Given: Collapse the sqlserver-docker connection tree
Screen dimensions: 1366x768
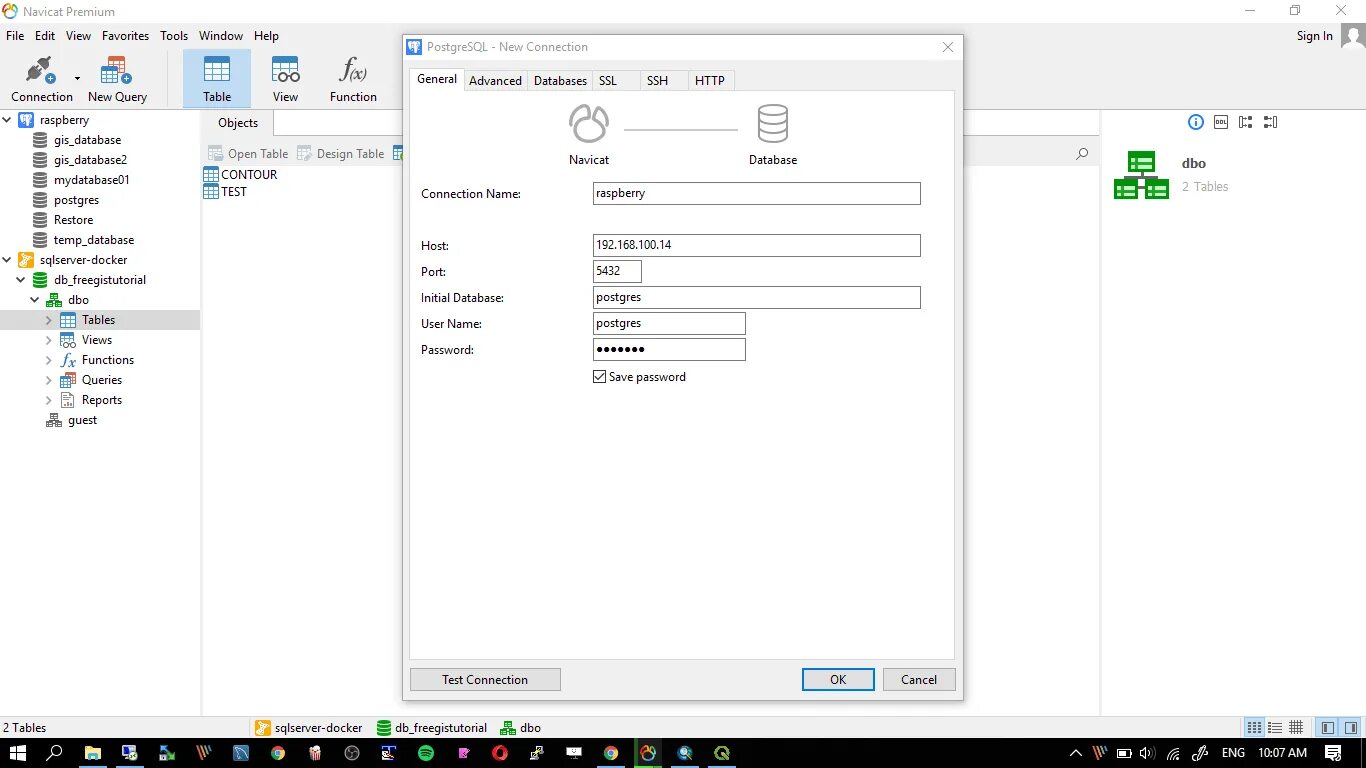Looking at the screenshot, I should pyautogui.click(x=7, y=260).
